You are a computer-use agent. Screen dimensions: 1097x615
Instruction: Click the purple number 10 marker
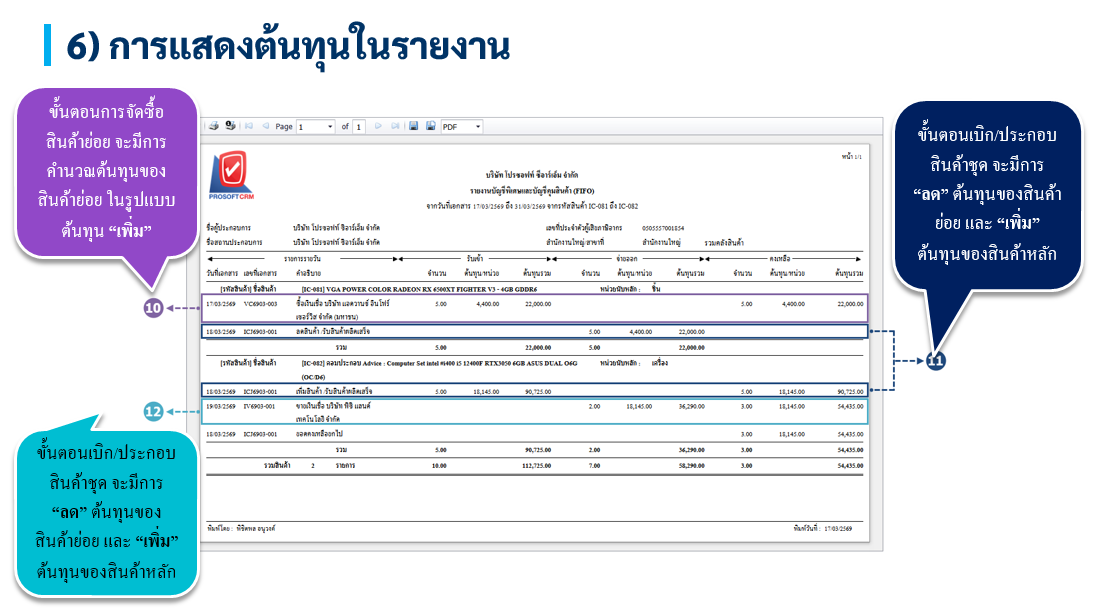click(x=153, y=309)
